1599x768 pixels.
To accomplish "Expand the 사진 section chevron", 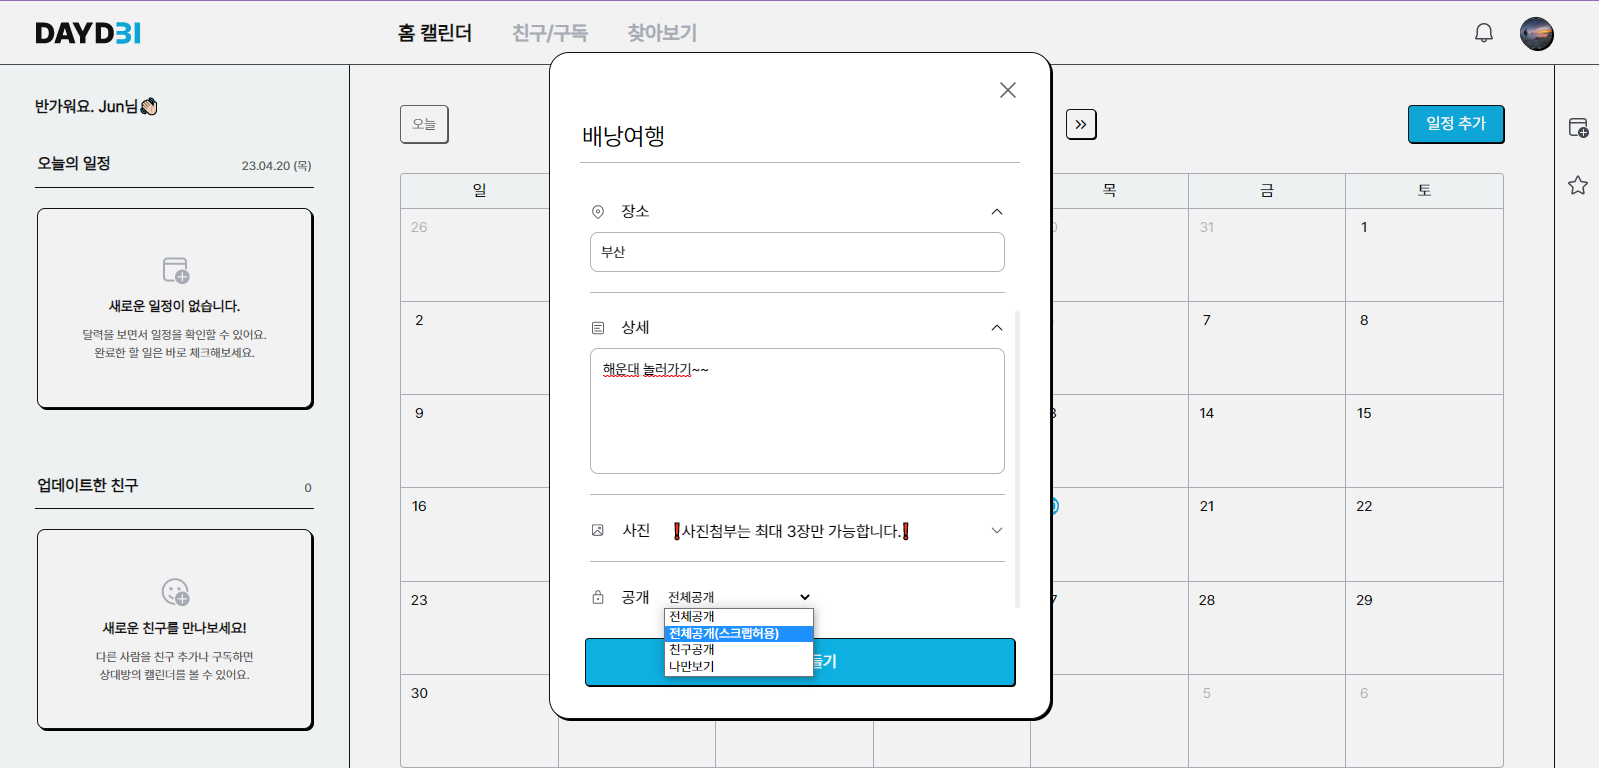I will pyautogui.click(x=997, y=530).
